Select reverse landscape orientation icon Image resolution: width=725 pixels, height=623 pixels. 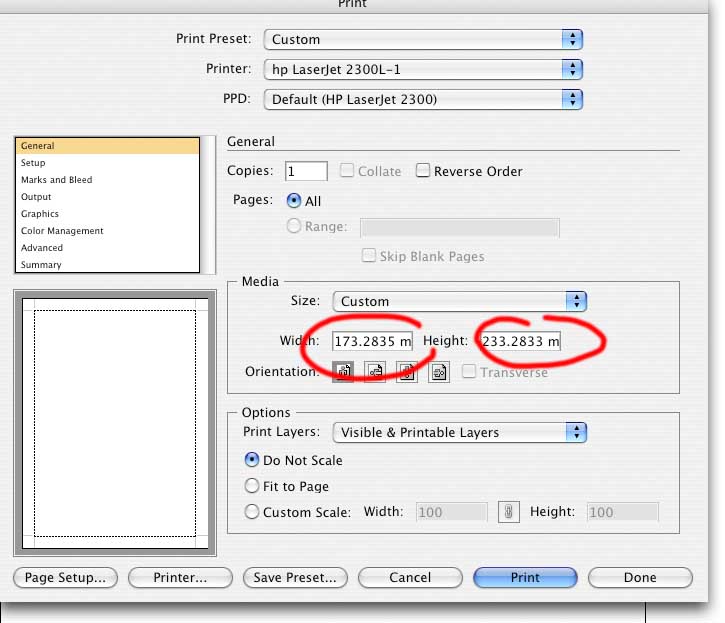[439, 371]
